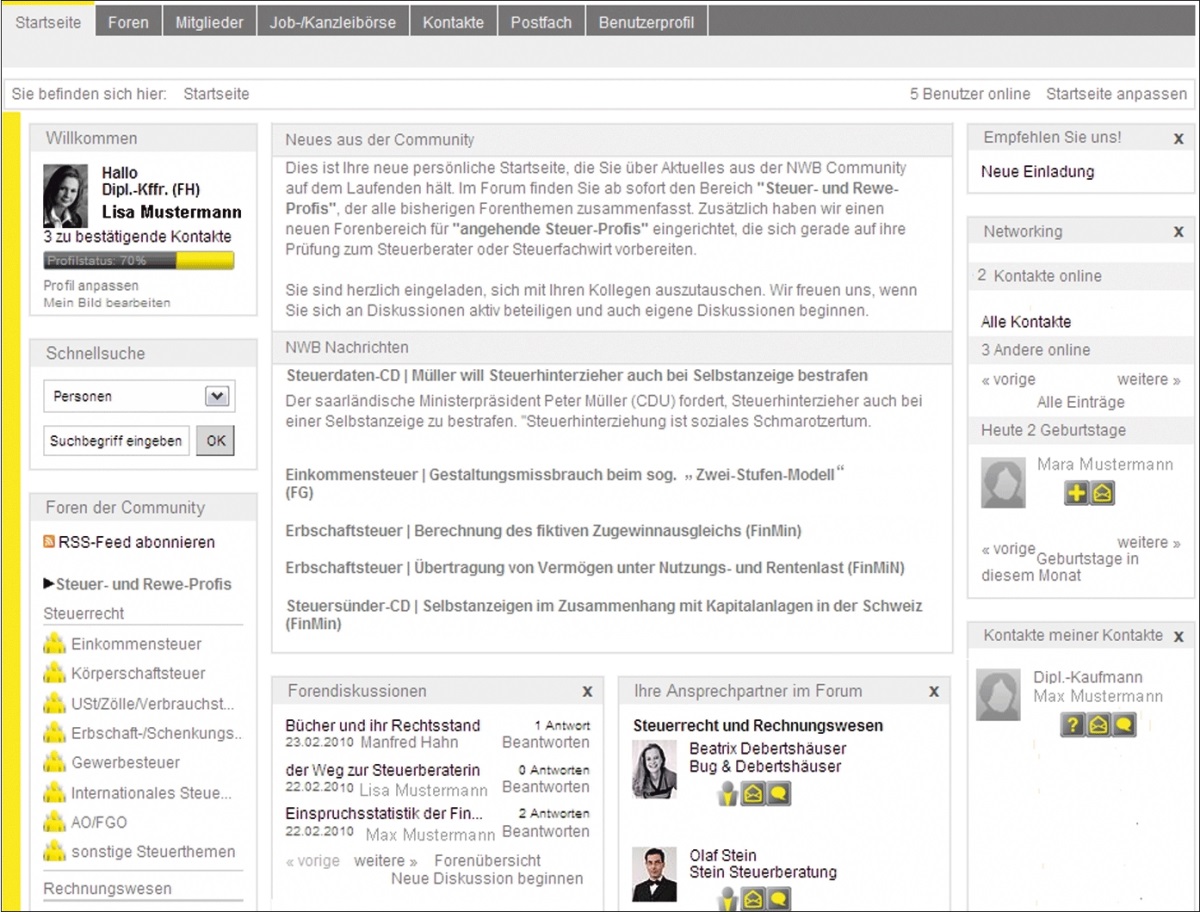Open chat with Max Mustermann
The image size is (1200, 912).
coord(1124,725)
